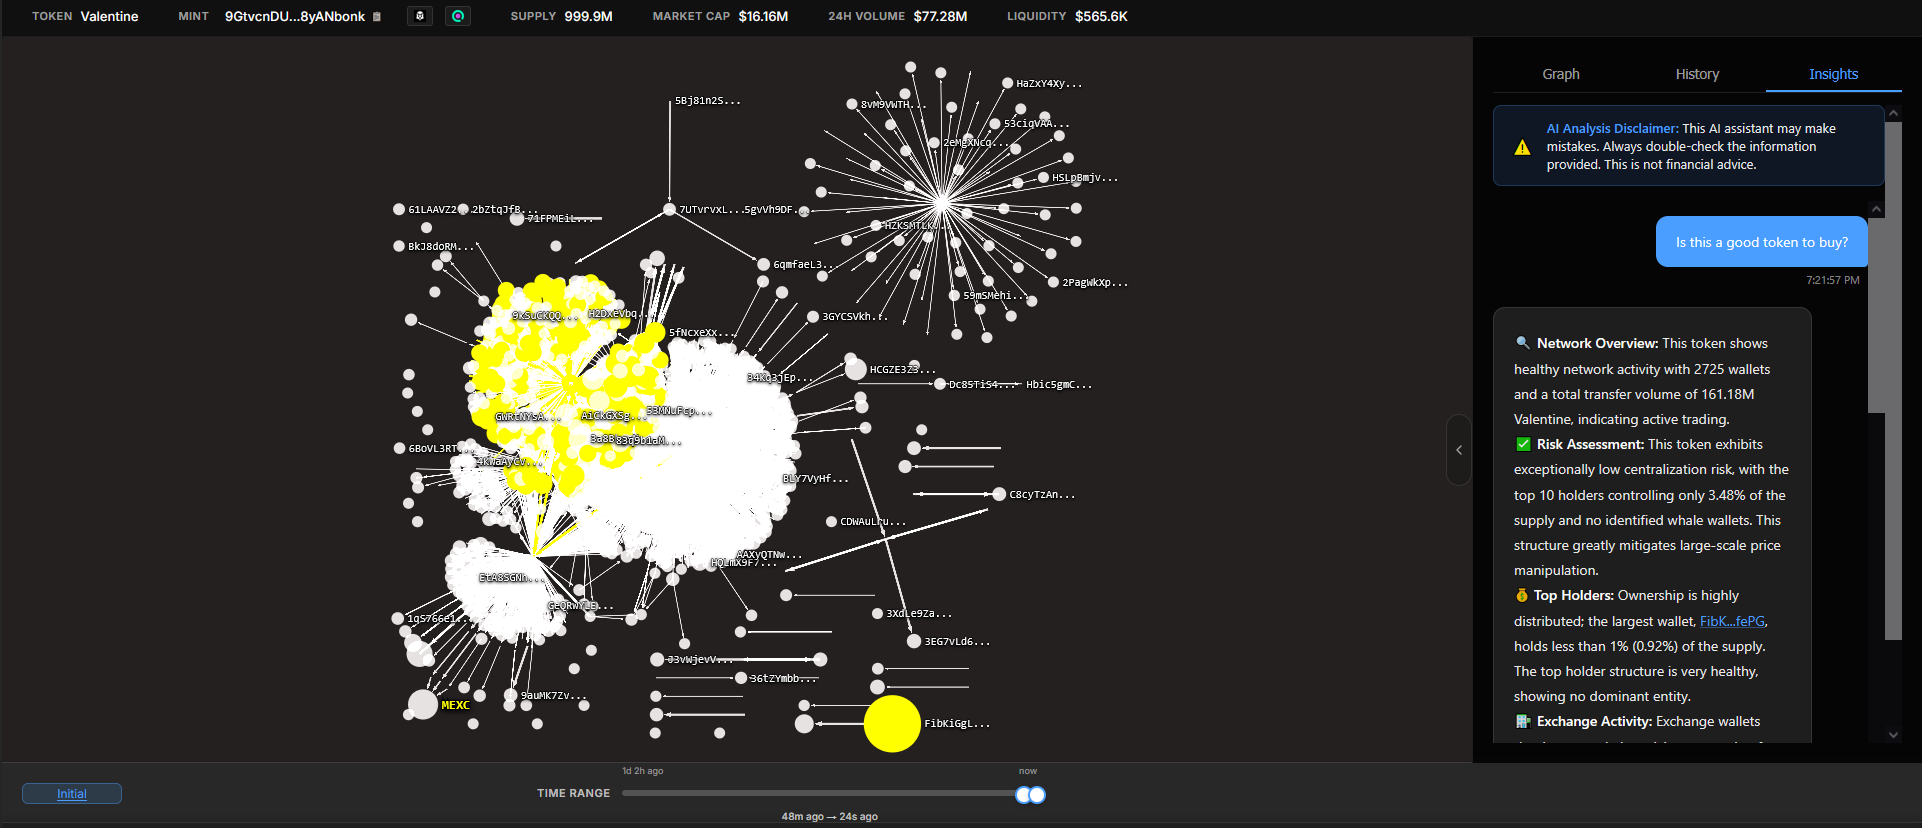Select the 3XdLe9Za wallet node

[877, 613]
